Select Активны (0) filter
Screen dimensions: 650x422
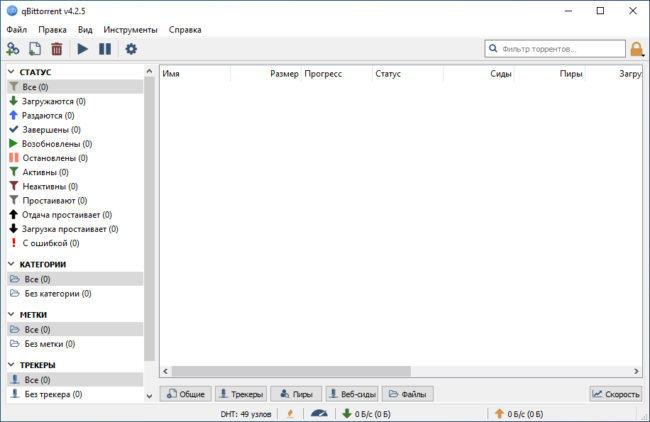75,172
